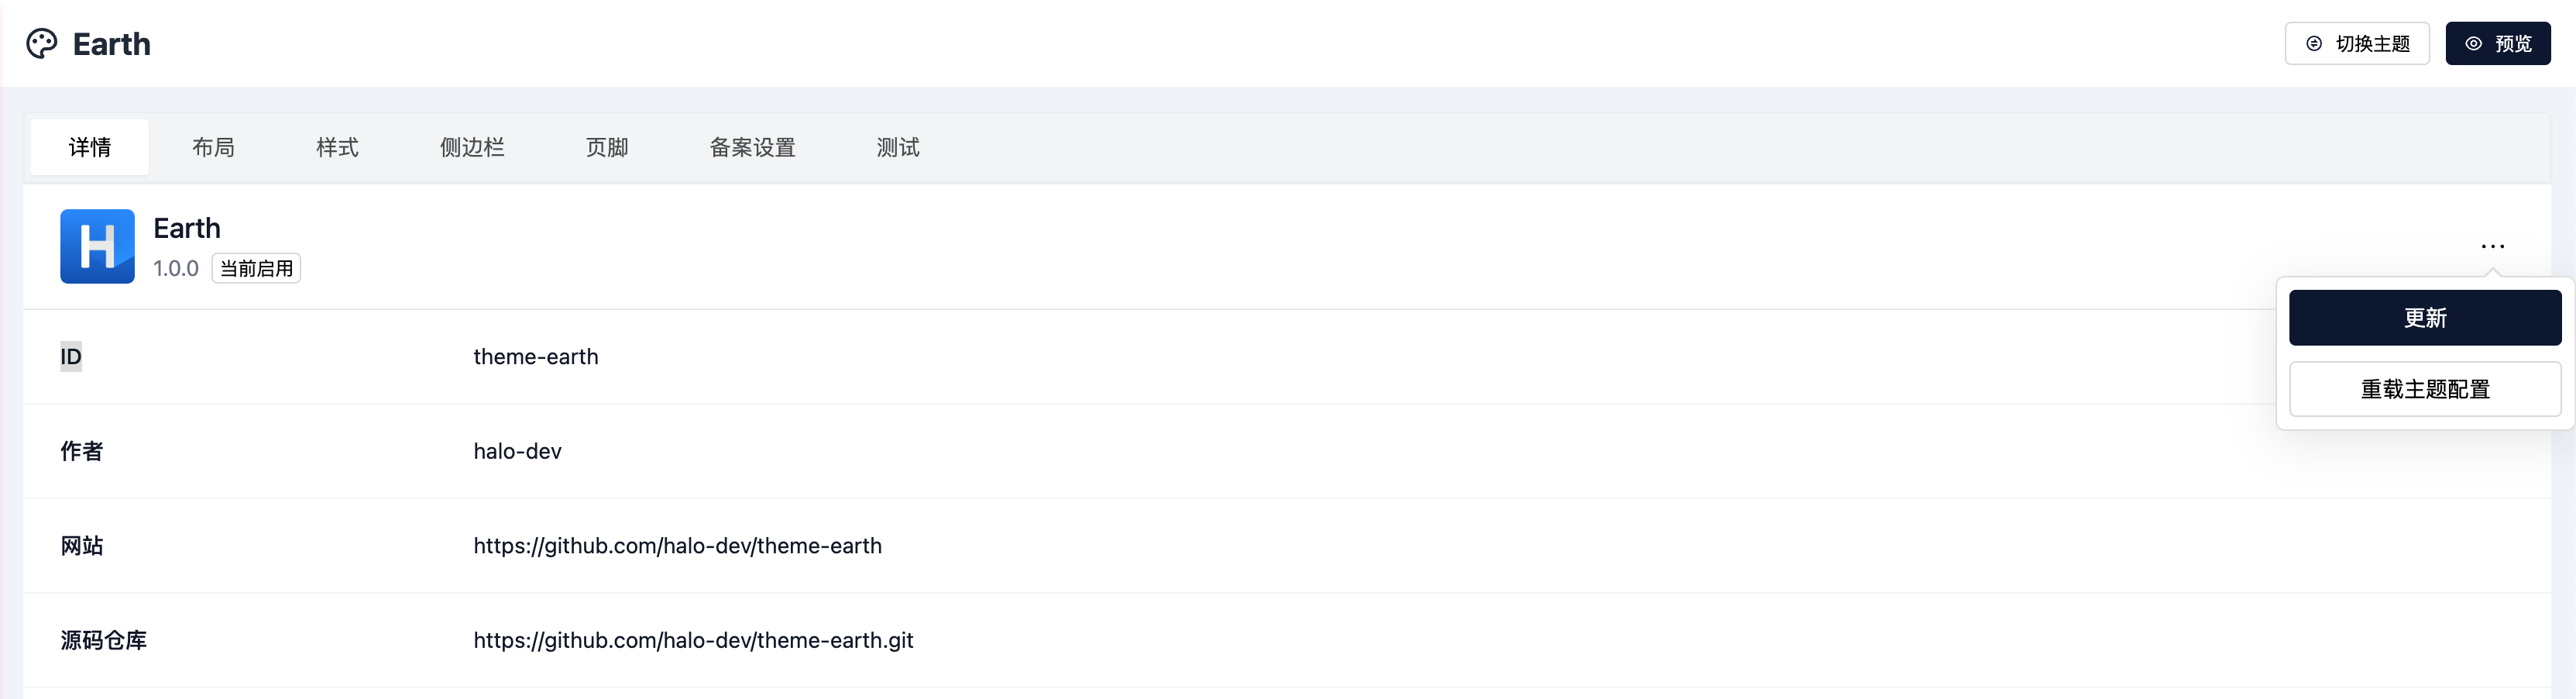Click the theme-earth.git repository URL
This screenshot has height=699, width=2576.
(693, 640)
